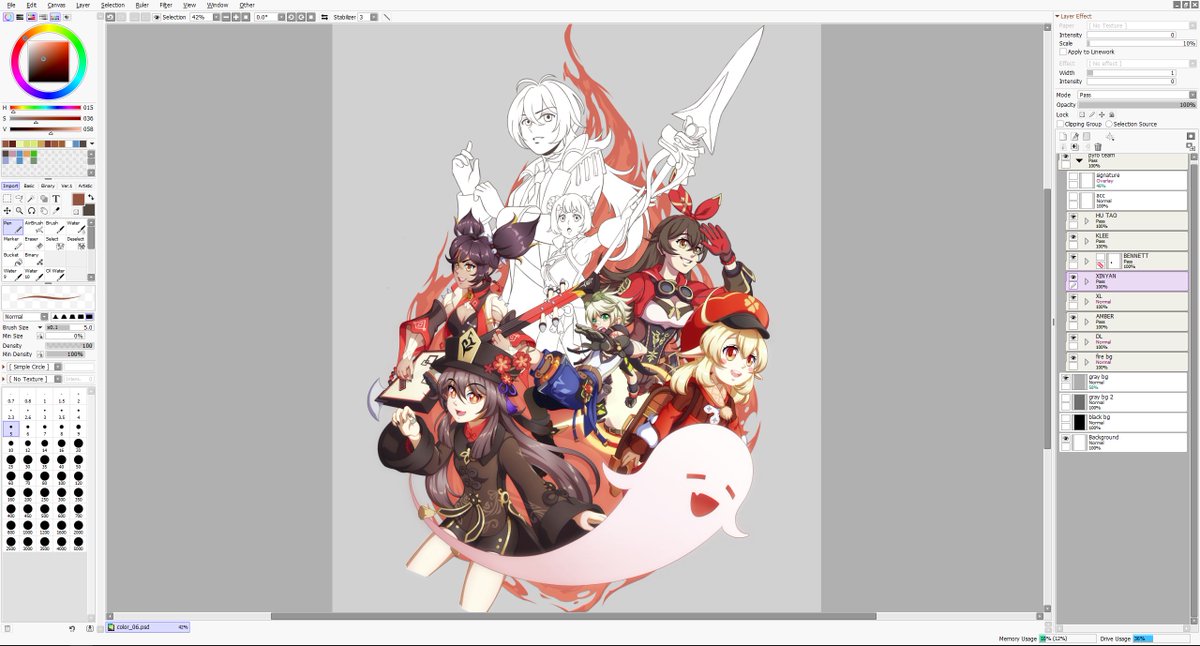This screenshot has height=646, width=1200.
Task: Hide the HU TAO layer folder
Action: click(x=1073, y=217)
